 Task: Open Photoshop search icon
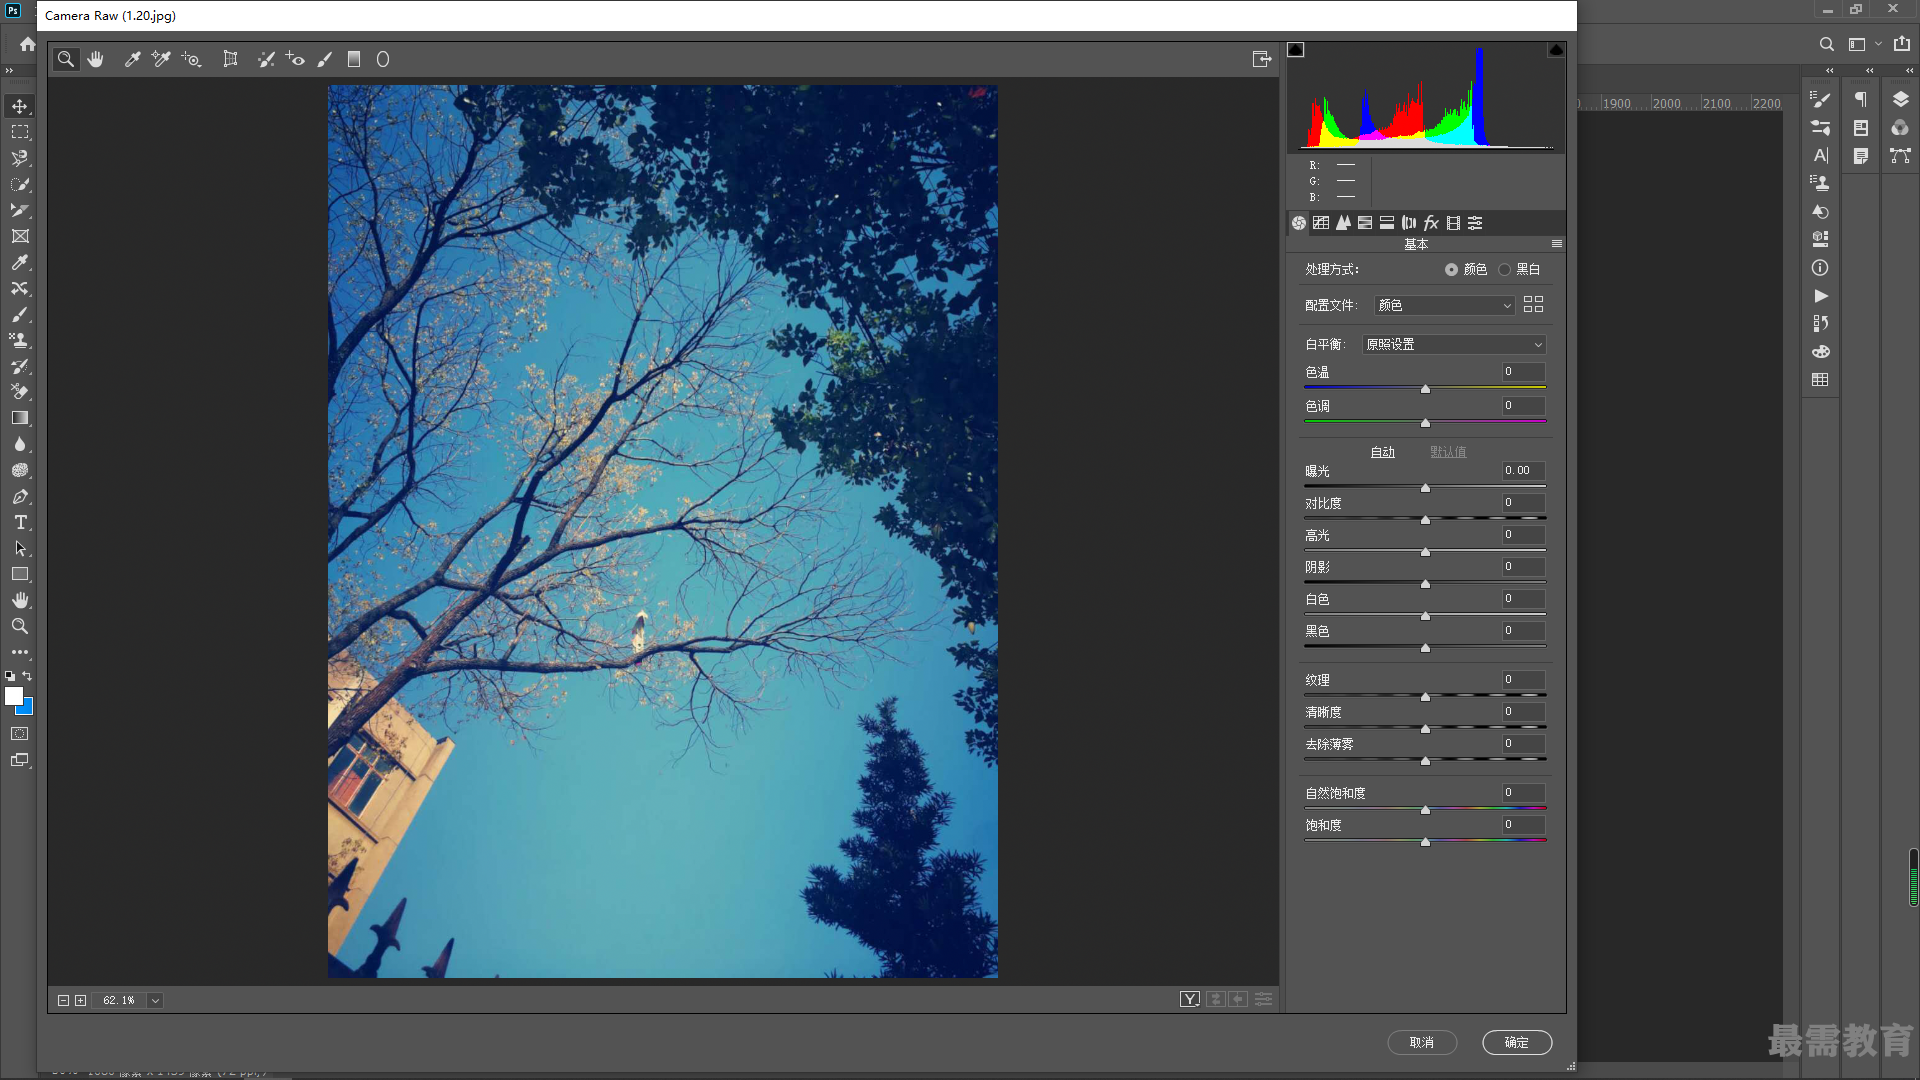1826,44
